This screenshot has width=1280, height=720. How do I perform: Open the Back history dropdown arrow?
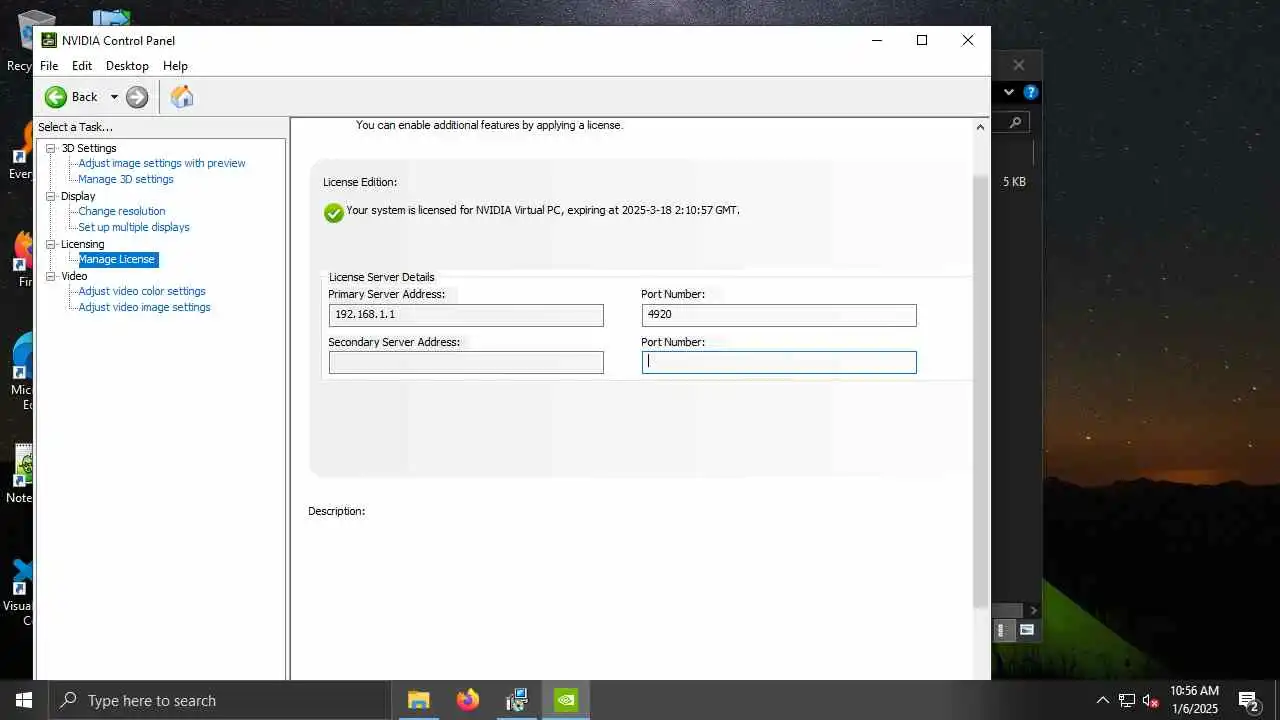click(x=114, y=97)
